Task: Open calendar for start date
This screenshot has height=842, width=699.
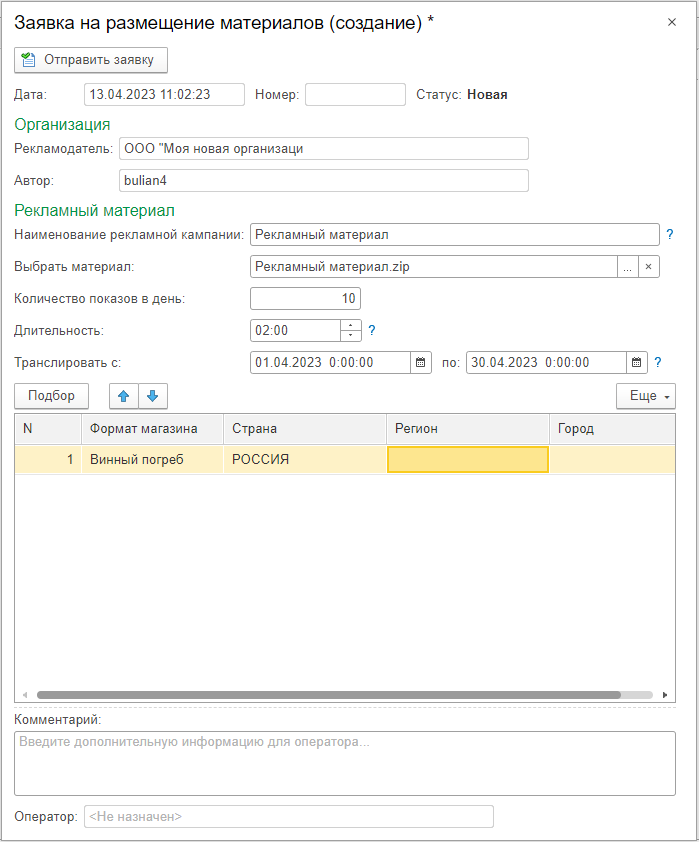Action: 421,362
